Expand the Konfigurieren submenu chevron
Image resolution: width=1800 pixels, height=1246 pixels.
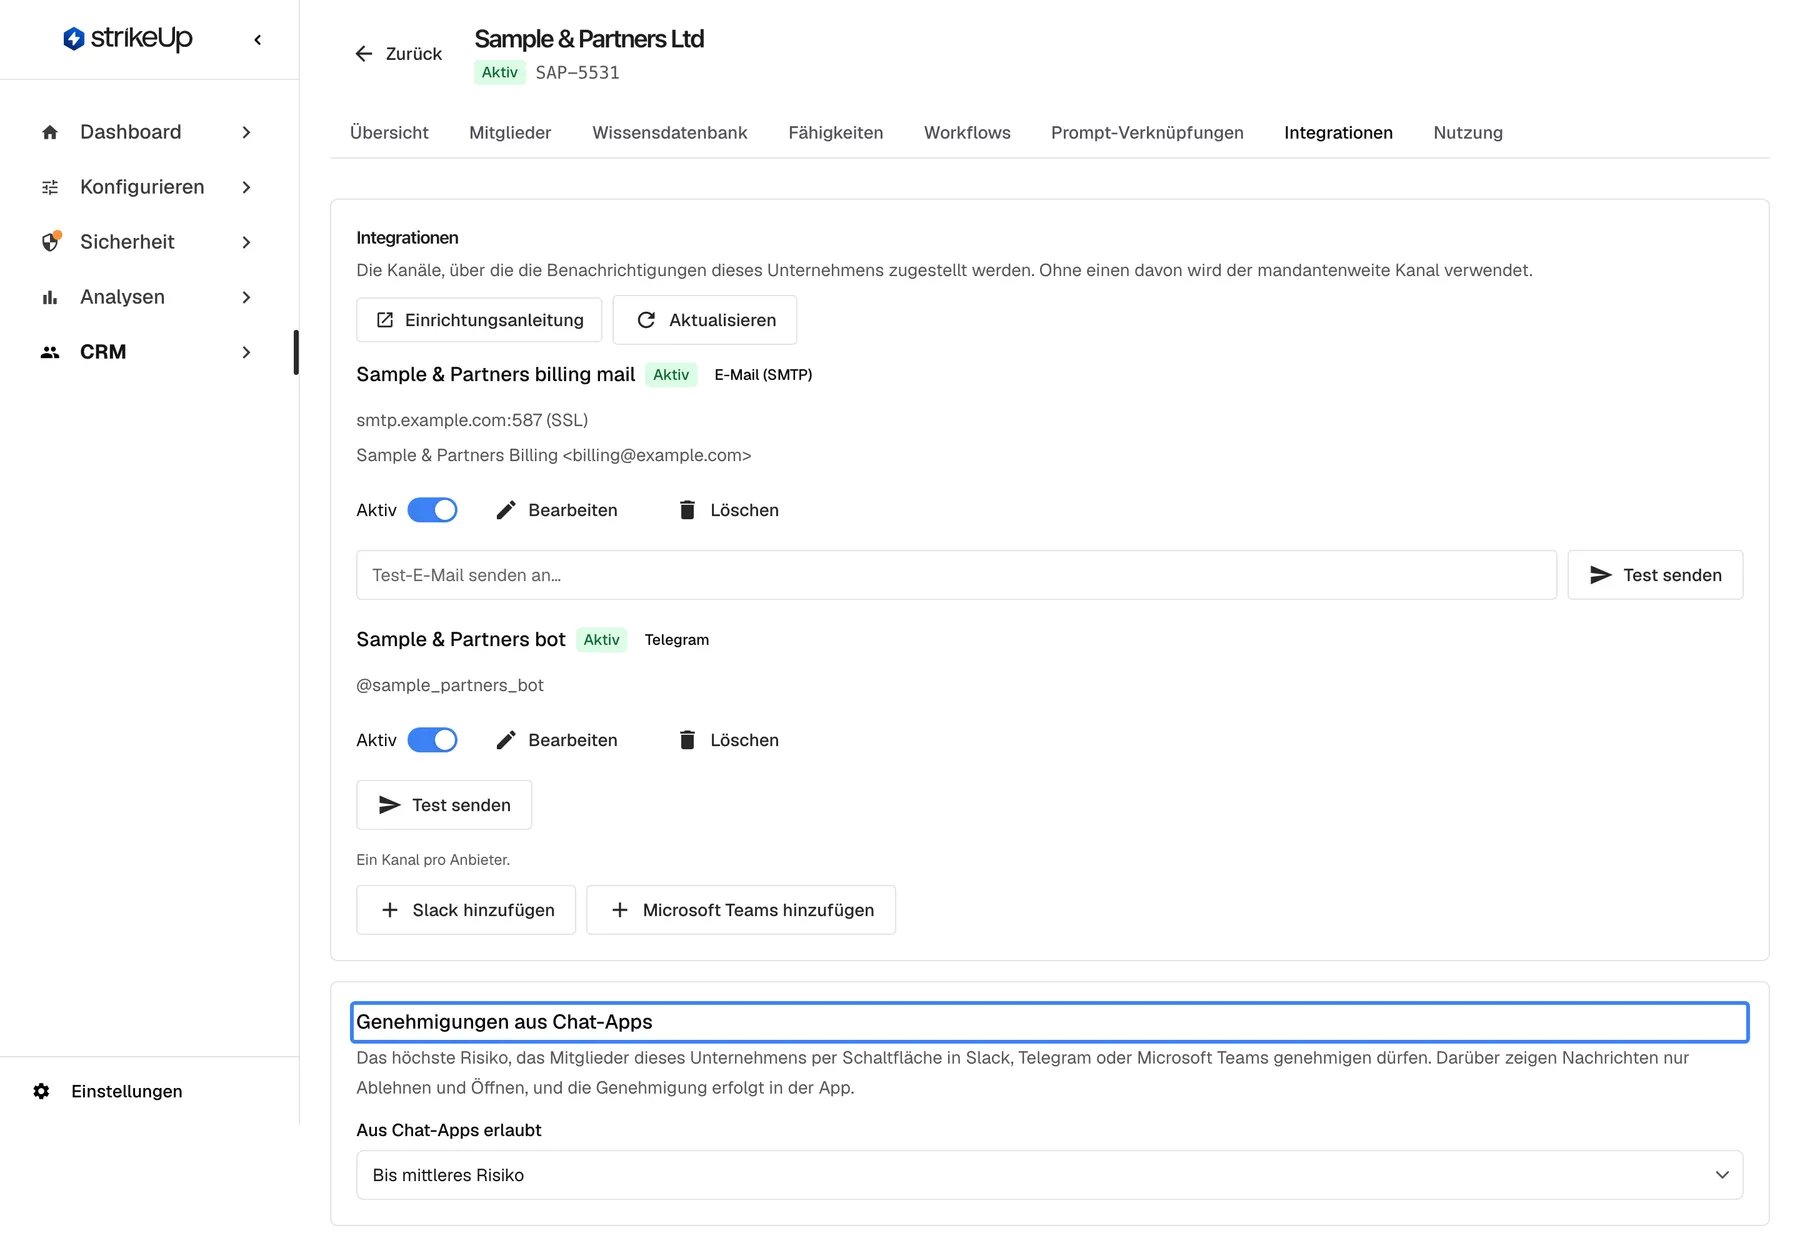click(246, 187)
